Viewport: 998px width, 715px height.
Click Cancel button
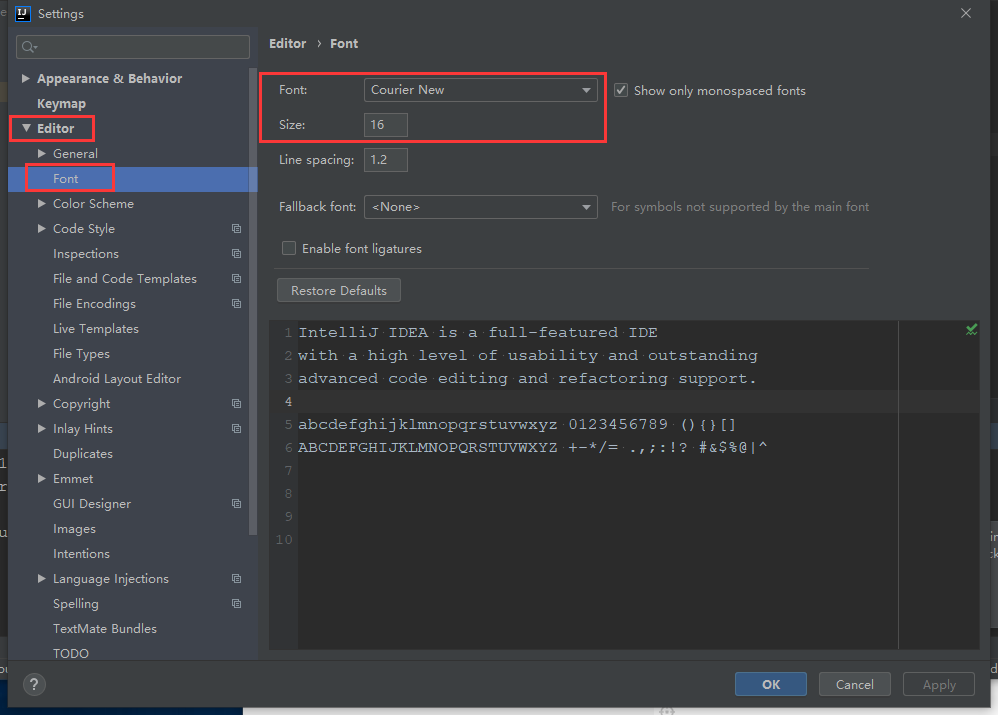(854, 684)
